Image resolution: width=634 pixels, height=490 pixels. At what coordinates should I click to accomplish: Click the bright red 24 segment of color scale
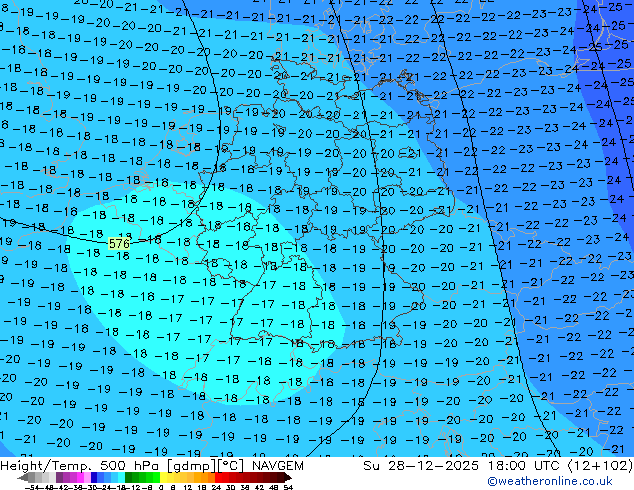(x=218, y=477)
